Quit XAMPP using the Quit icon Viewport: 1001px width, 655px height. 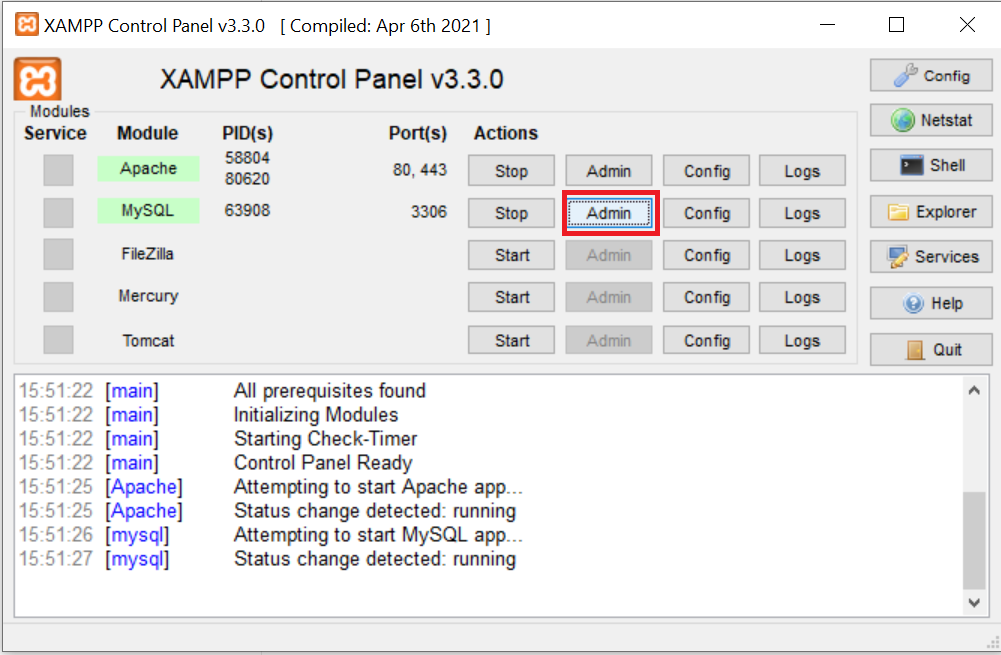tap(930, 348)
